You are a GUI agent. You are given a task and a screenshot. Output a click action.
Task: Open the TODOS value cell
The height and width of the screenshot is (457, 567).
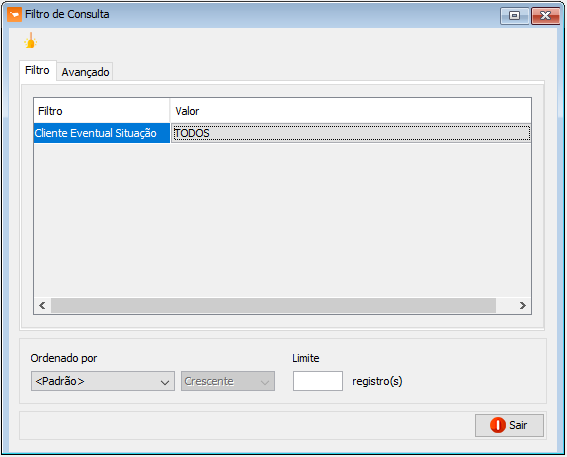[350, 133]
